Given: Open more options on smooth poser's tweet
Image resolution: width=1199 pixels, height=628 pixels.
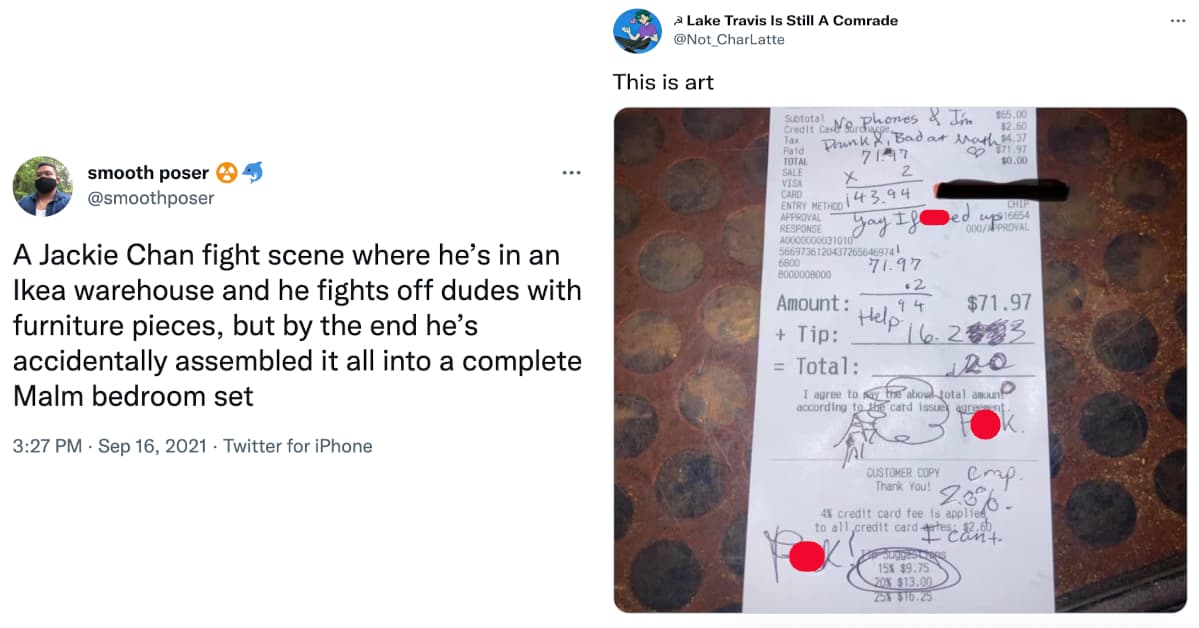Looking at the screenshot, I should coord(571,173).
